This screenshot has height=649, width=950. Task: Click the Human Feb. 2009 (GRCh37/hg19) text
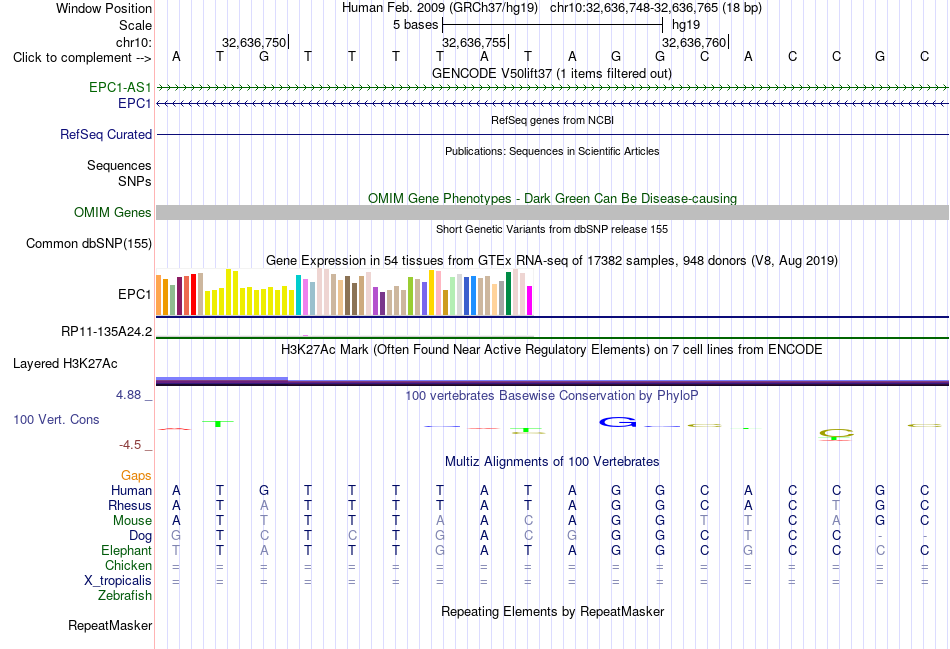pyautogui.click(x=440, y=8)
